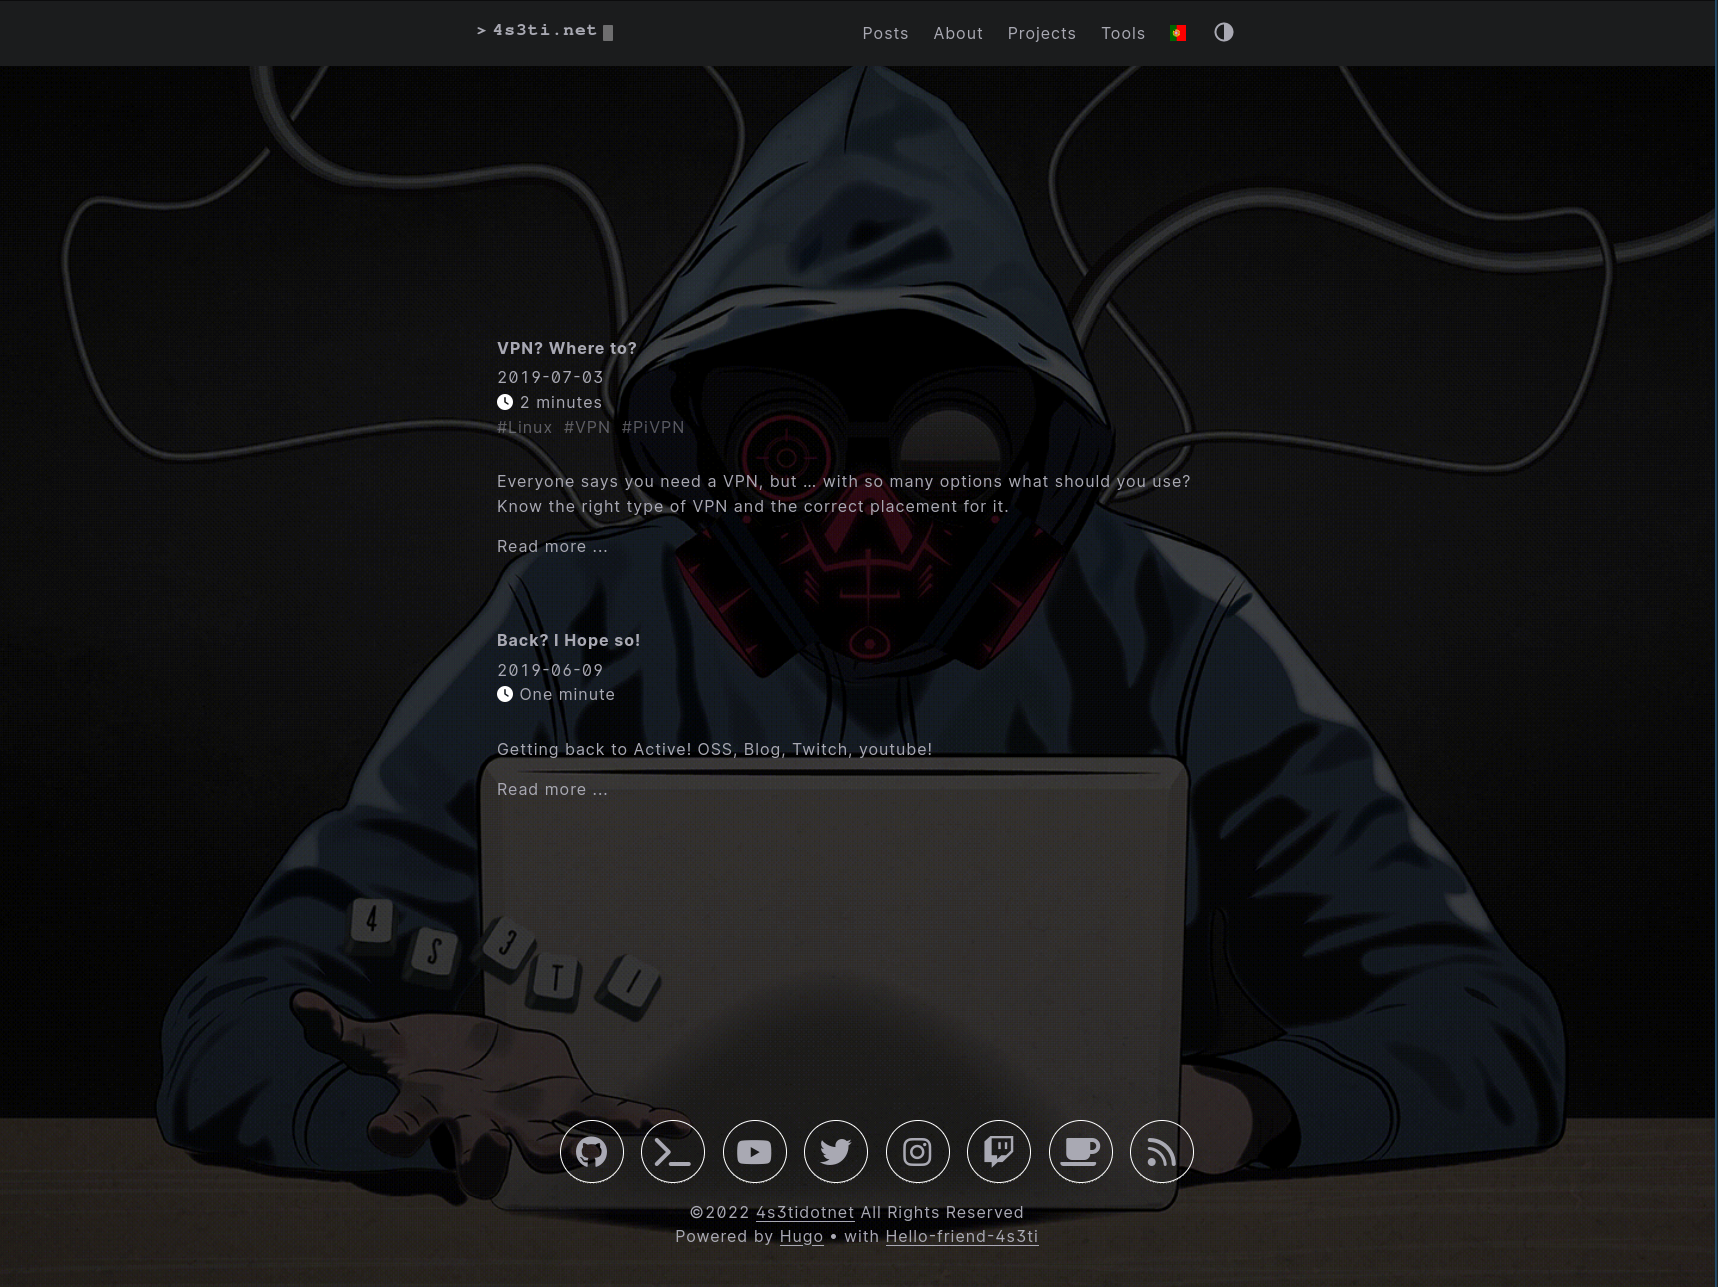Open the About menu item

(x=958, y=33)
